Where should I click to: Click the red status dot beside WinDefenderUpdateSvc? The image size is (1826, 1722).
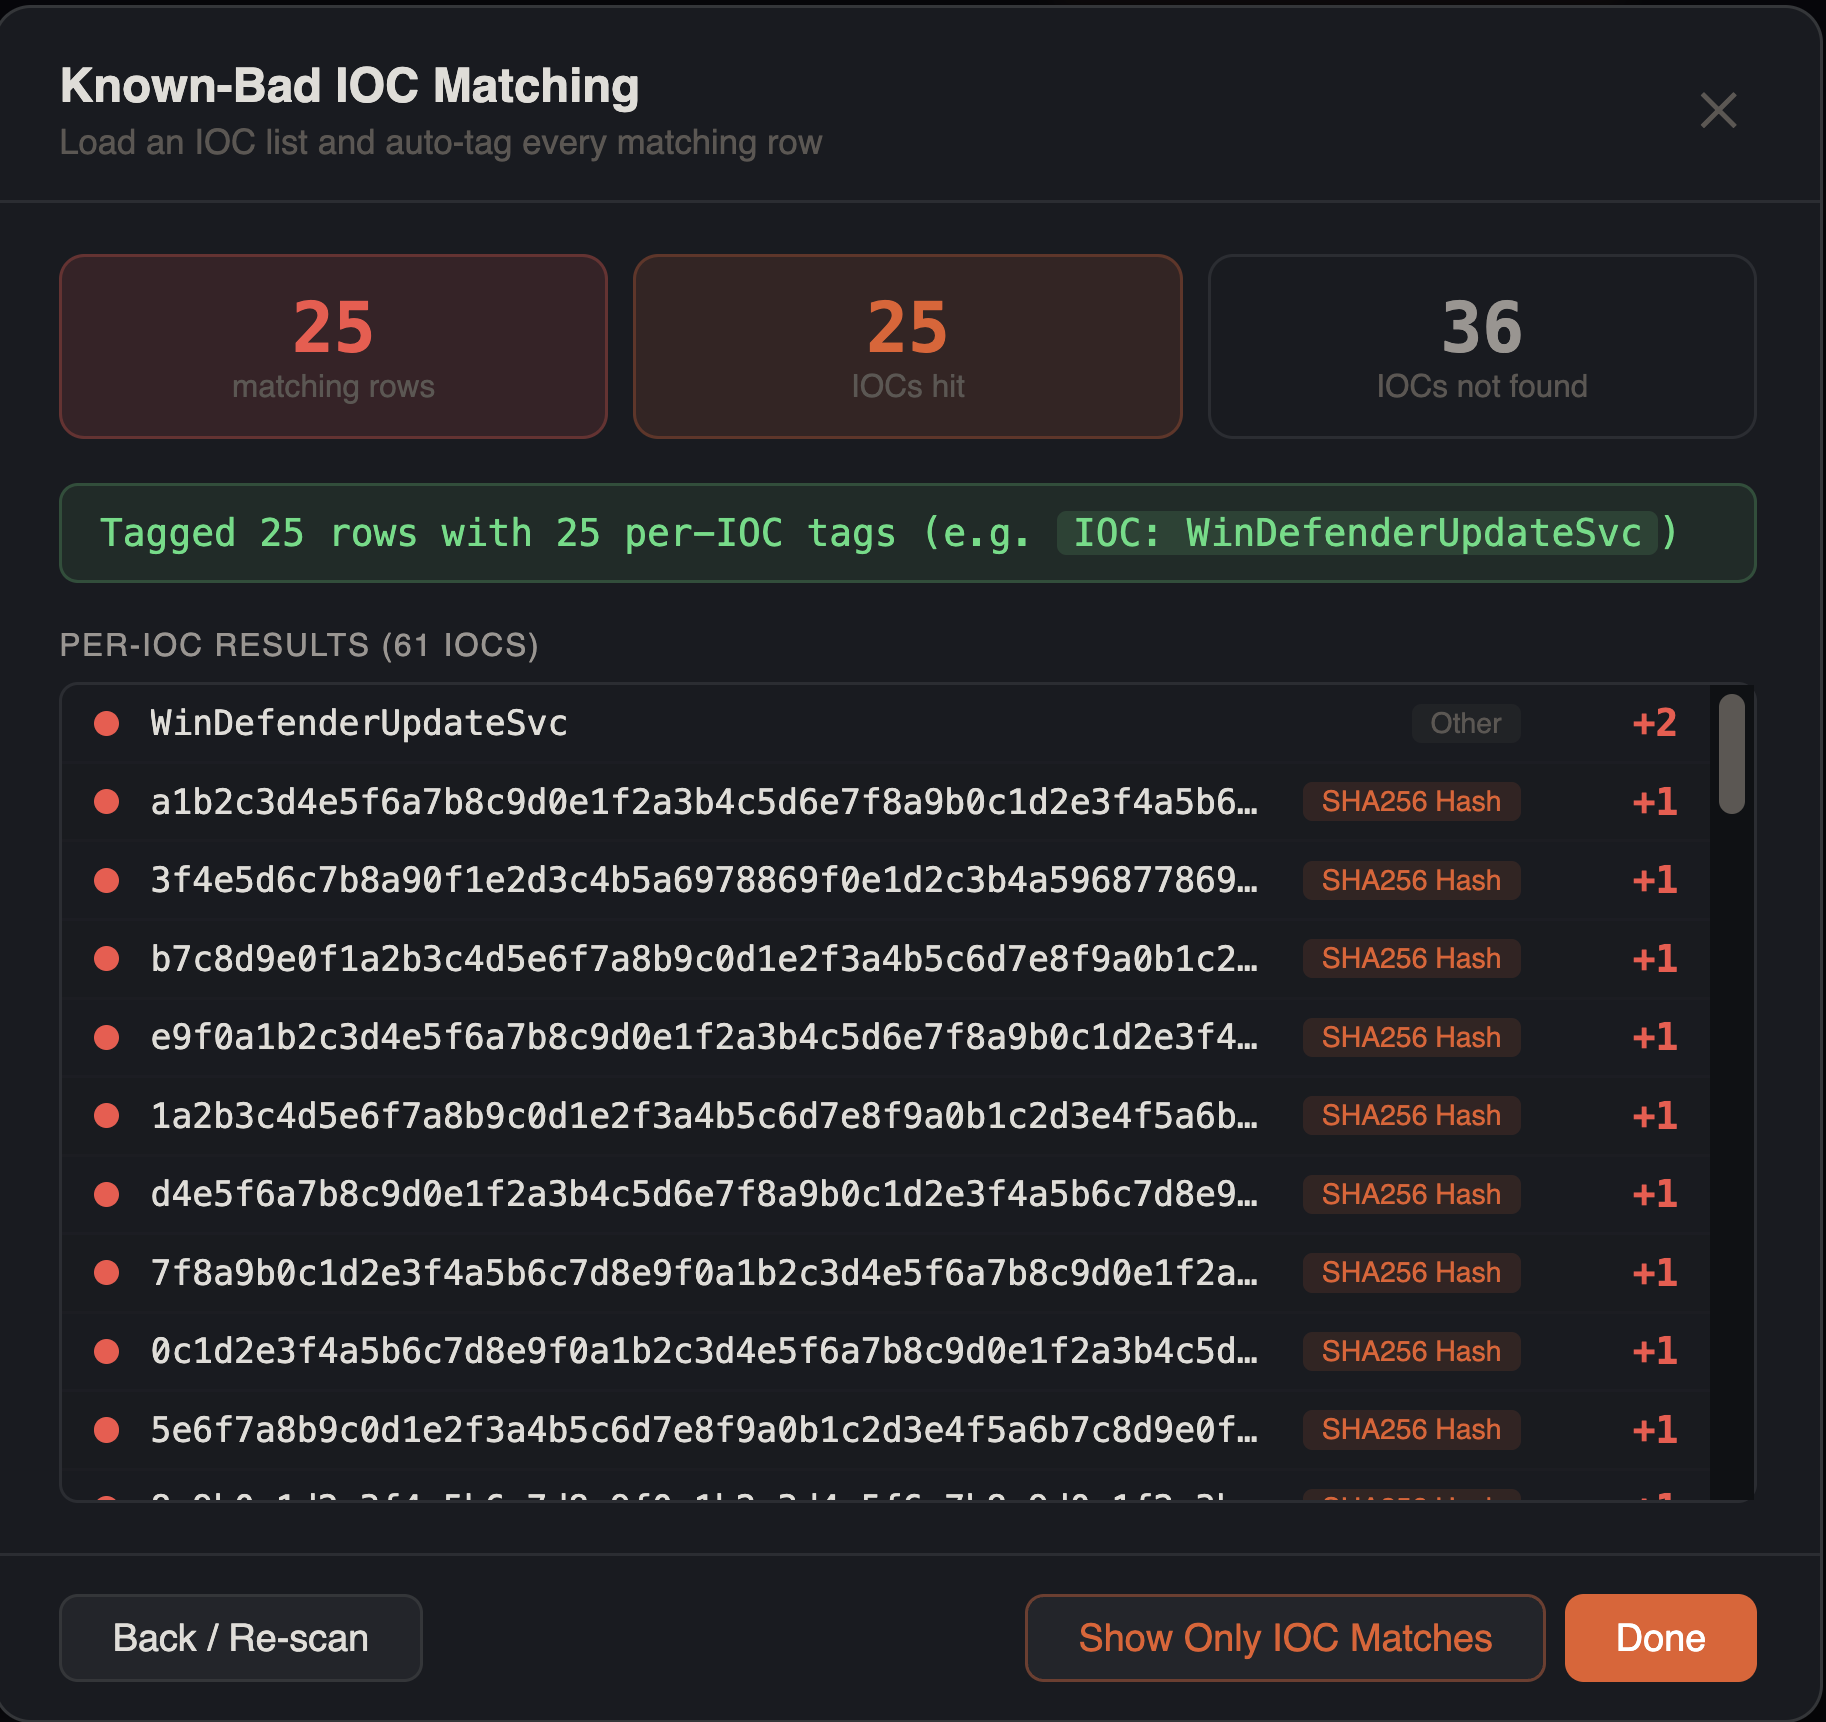tap(107, 723)
